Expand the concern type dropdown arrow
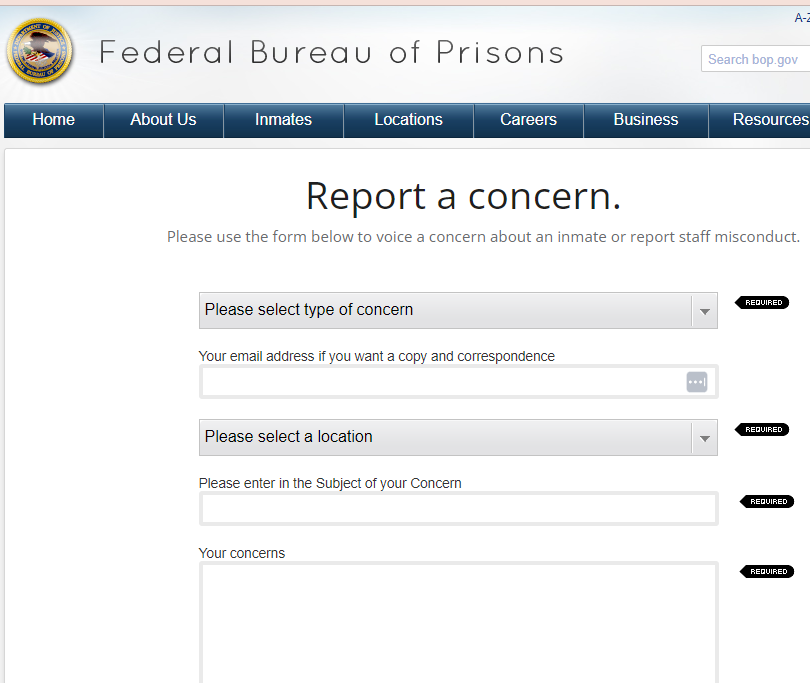The image size is (810, 683). tap(705, 311)
